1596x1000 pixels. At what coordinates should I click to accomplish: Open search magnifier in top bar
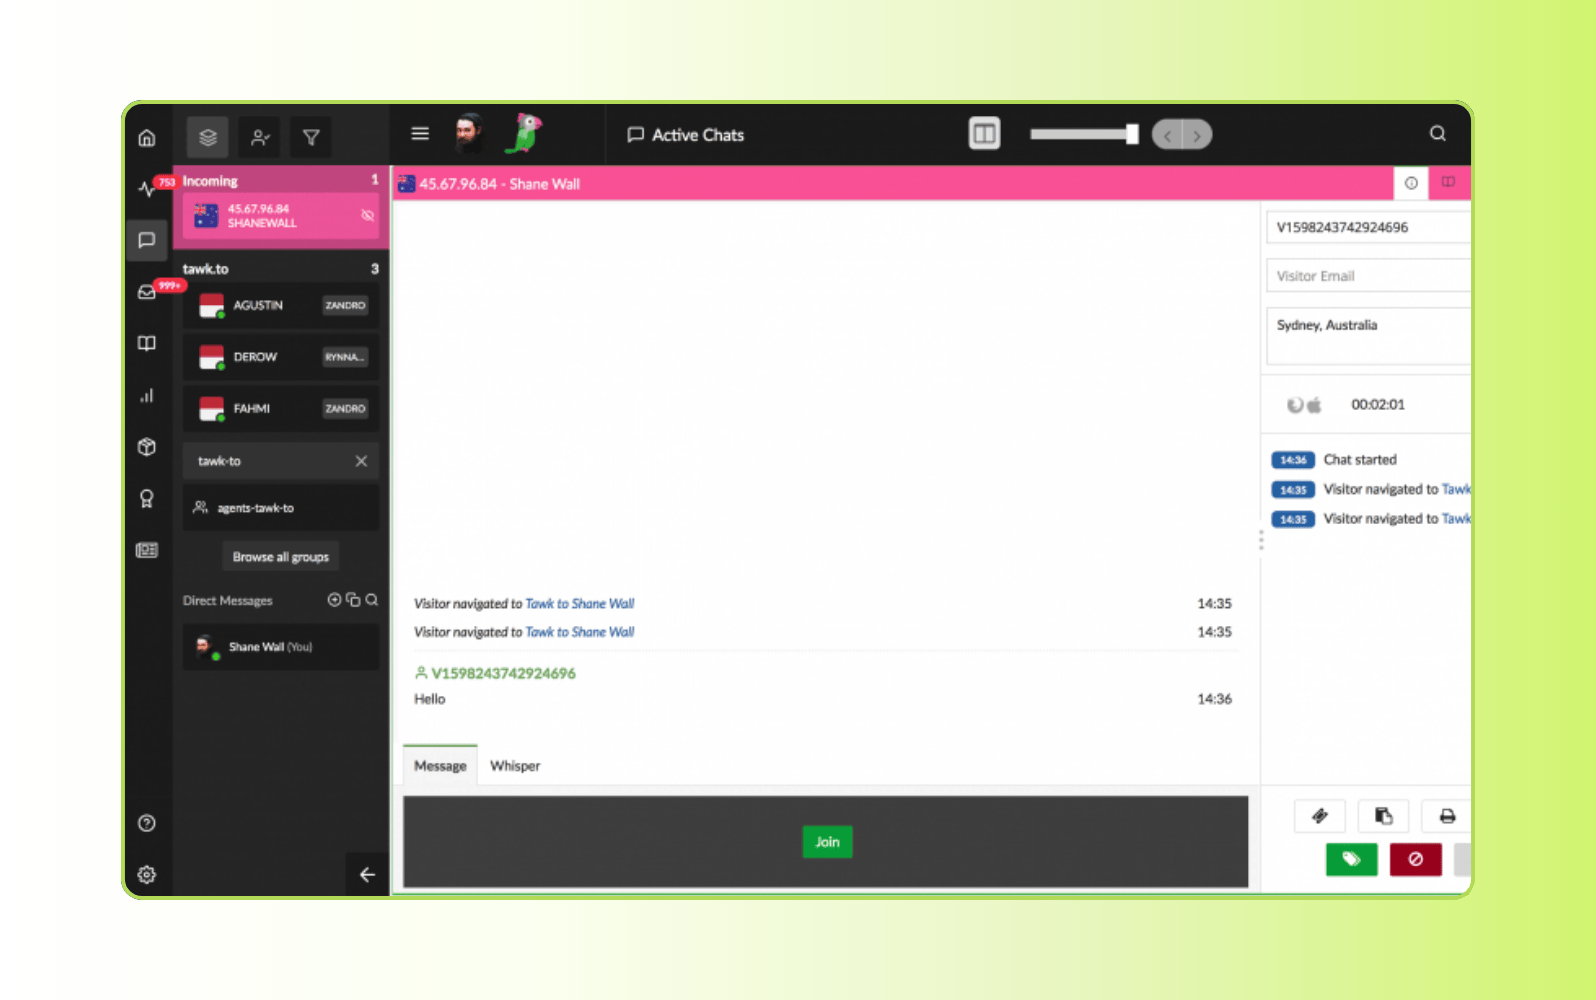[1438, 133]
